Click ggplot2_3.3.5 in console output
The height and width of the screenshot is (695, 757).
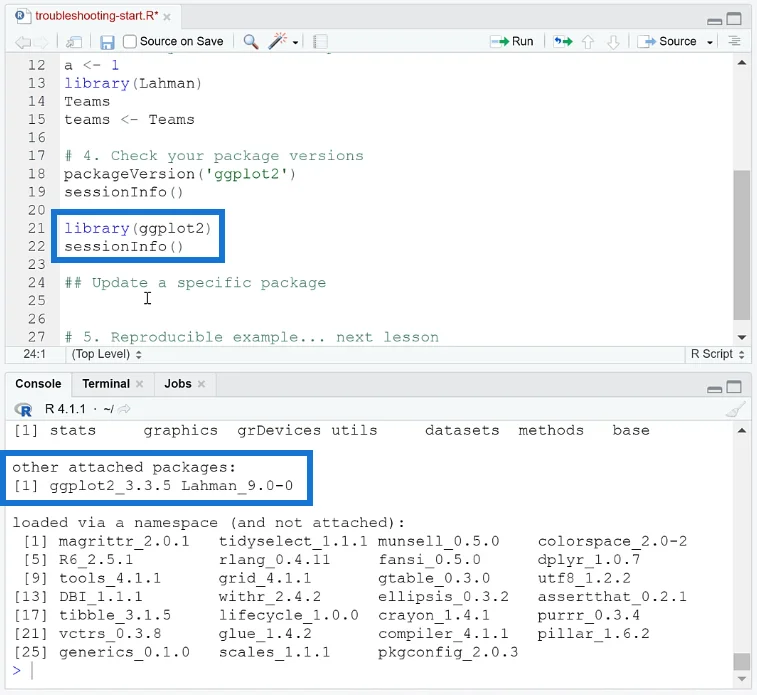tap(110, 486)
